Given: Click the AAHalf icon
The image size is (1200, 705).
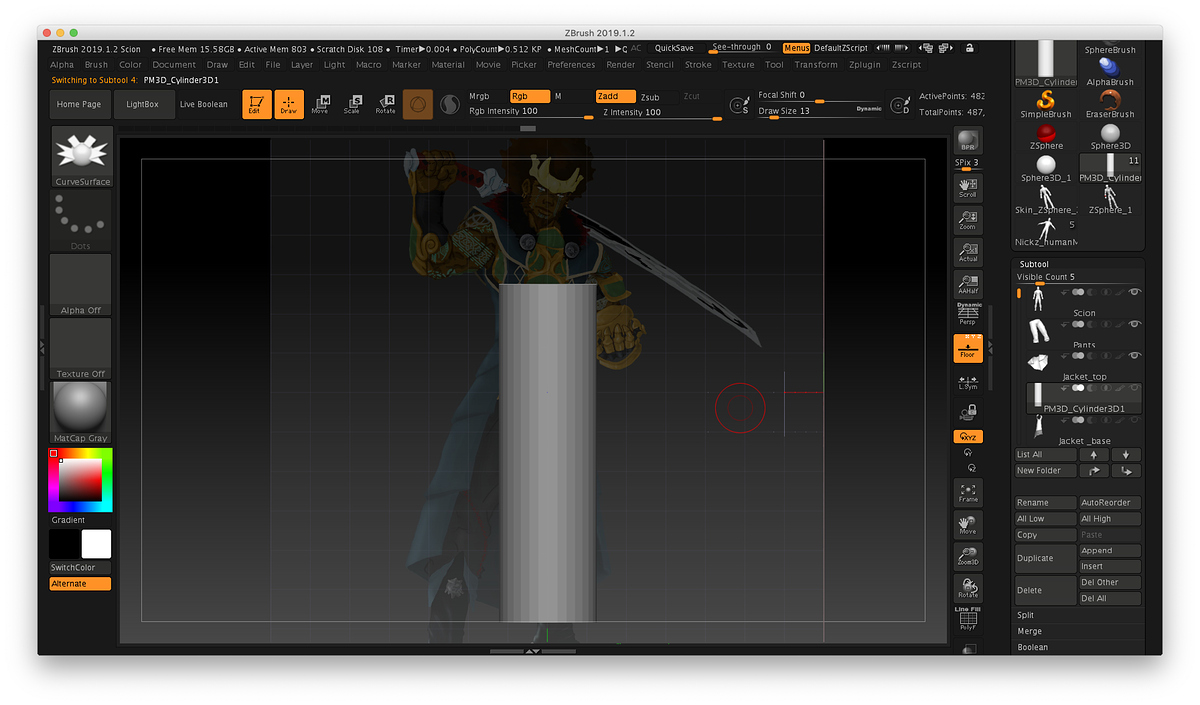Looking at the screenshot, I should 967,283.
